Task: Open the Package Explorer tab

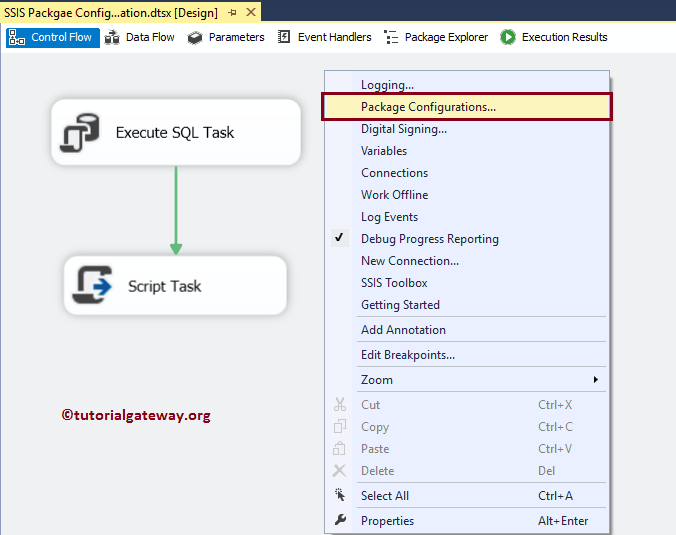Action: coord(436,38)
